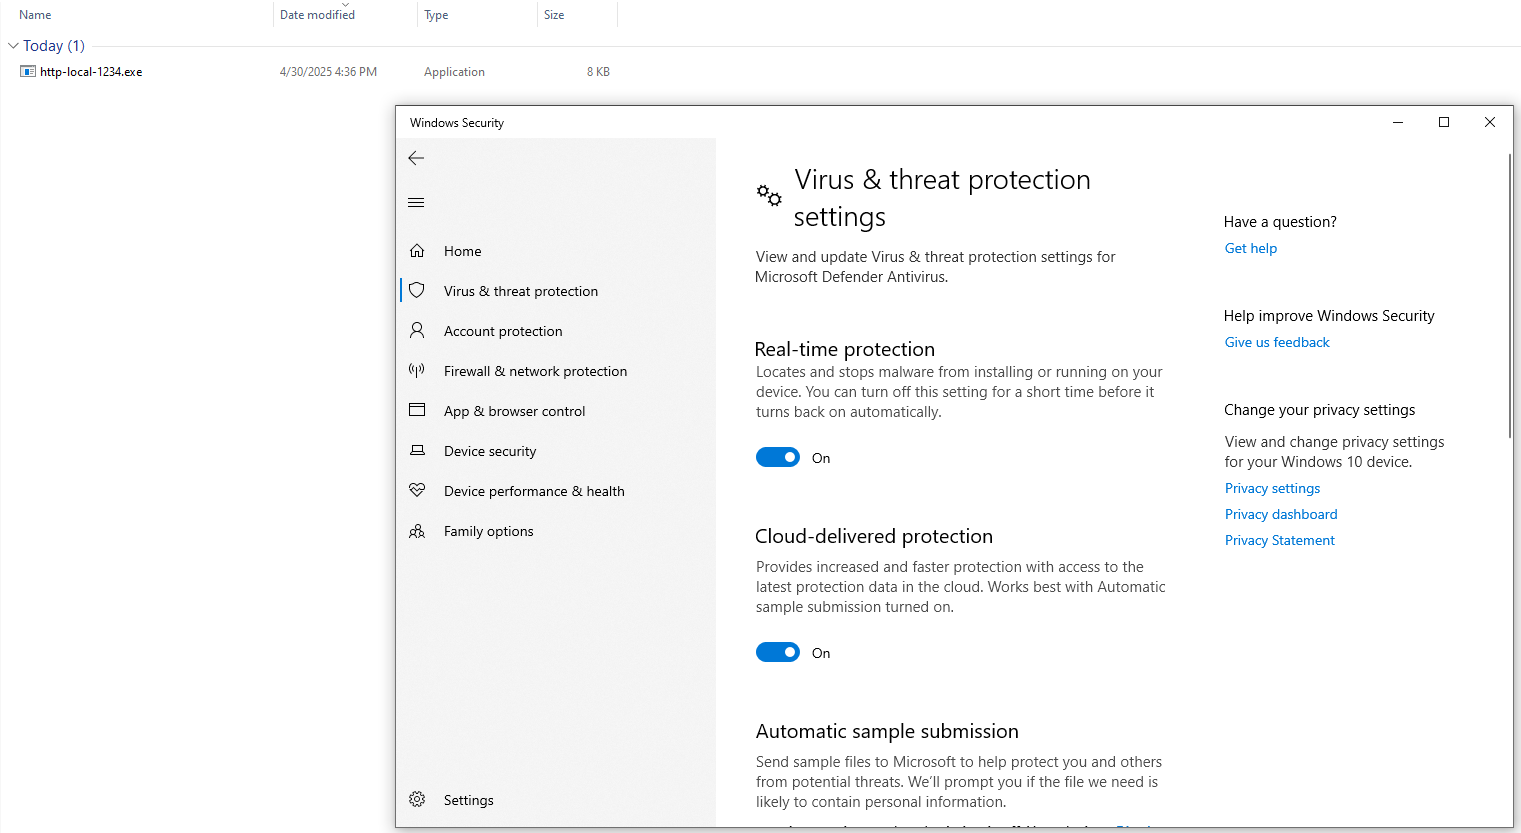Turn off Real-time protection toggle
The width and height of the screenshot is (1521, 833).
777,458
